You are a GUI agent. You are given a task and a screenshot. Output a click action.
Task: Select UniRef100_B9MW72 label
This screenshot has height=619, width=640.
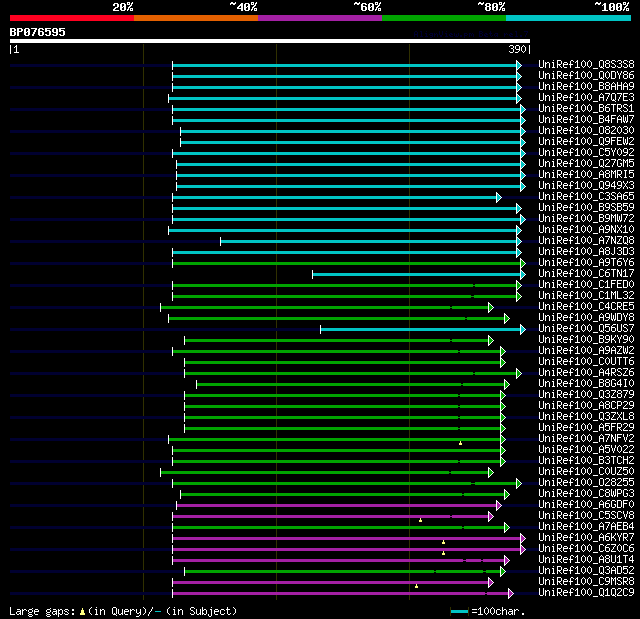click(x=586, y=219)
